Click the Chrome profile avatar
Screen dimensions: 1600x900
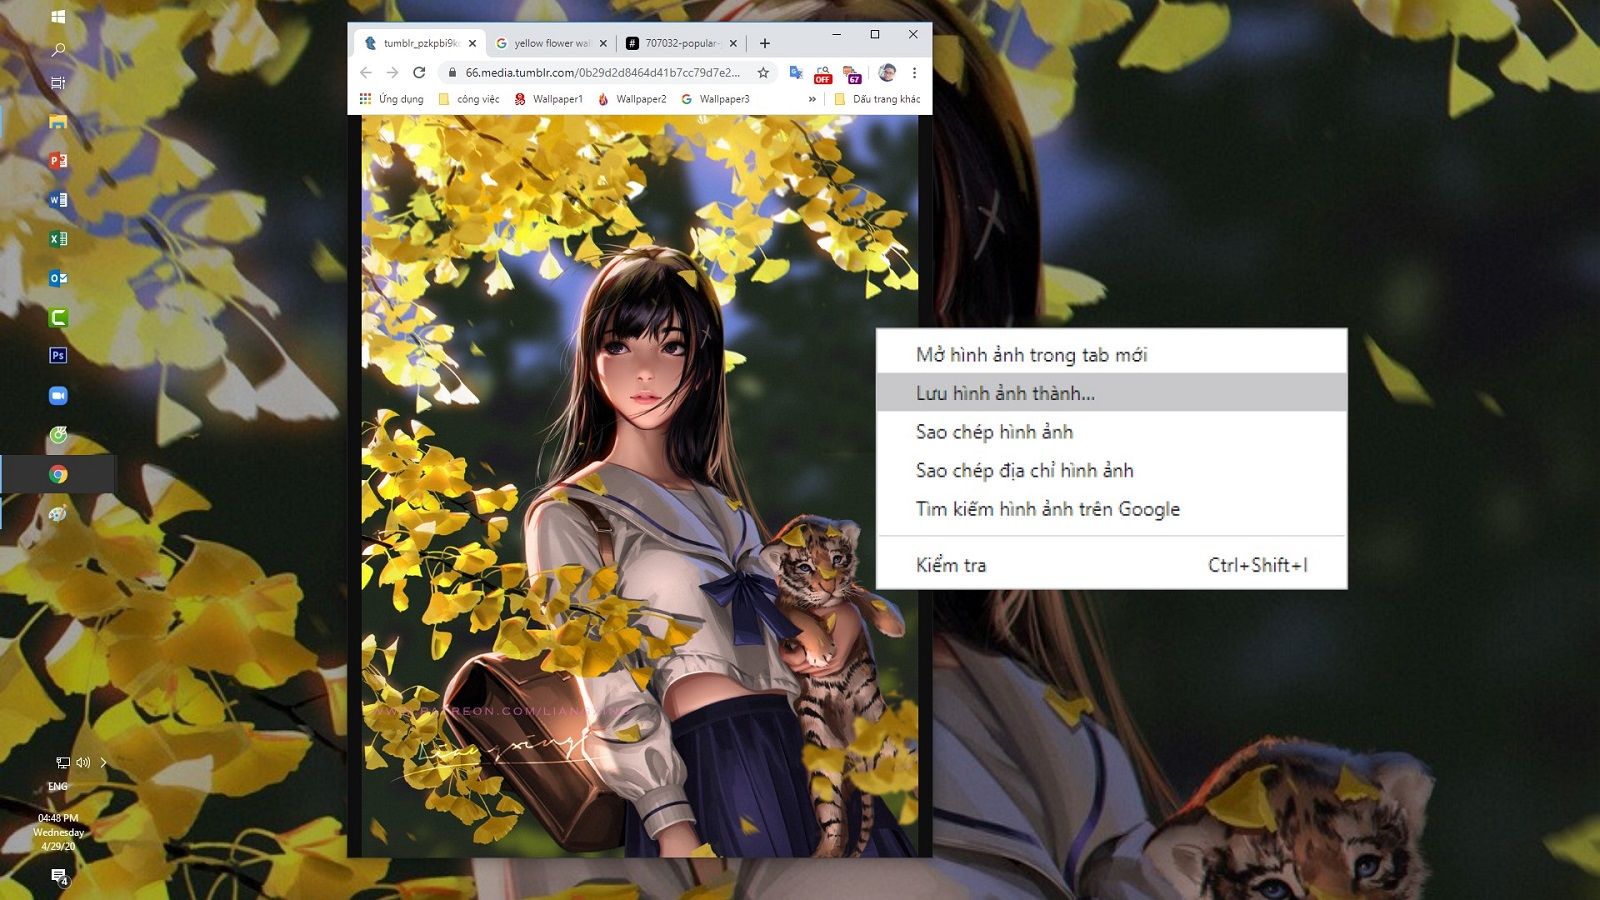click(x=888, y=72)
